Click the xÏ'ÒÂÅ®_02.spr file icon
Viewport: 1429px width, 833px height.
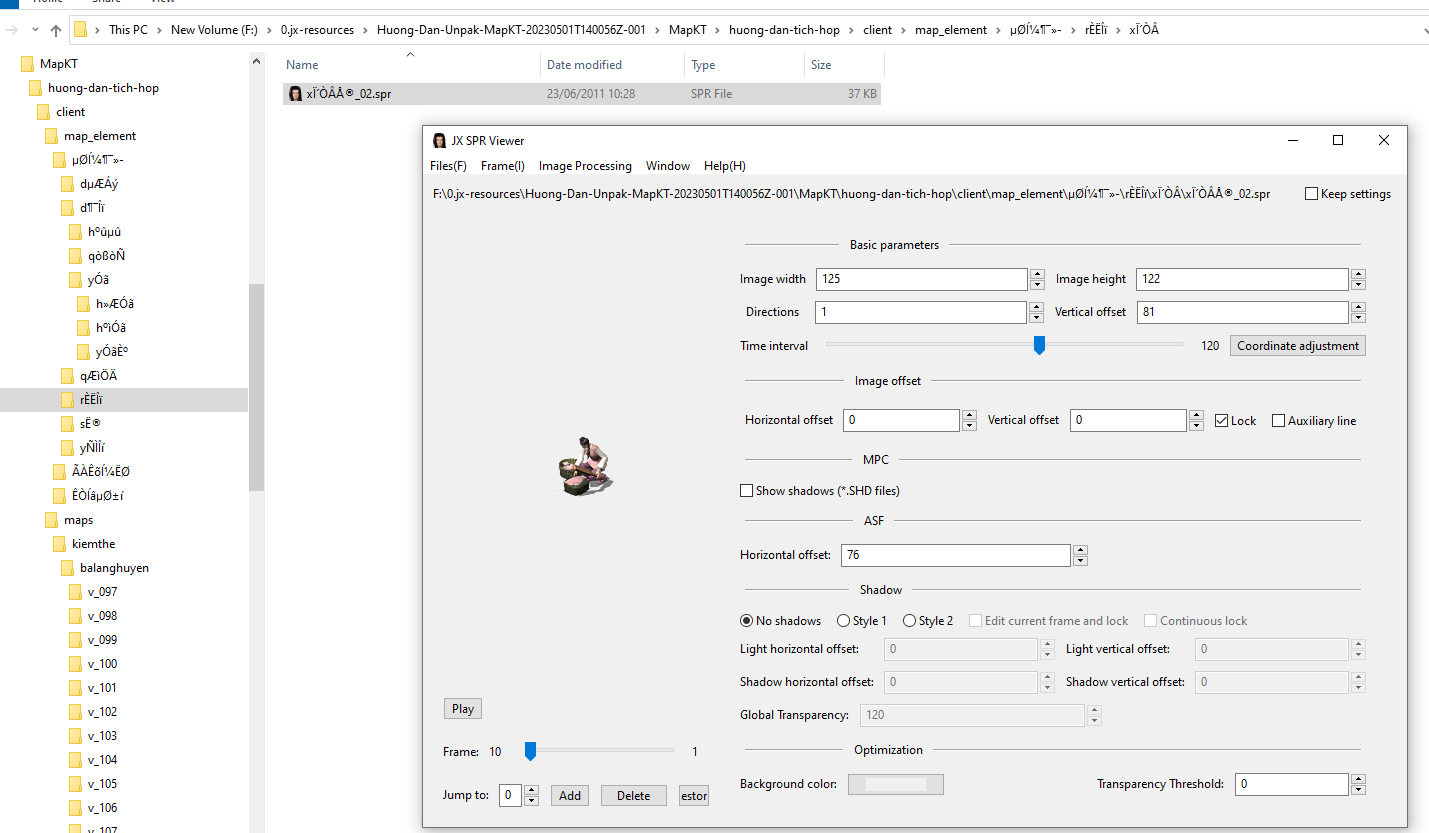(294, 93)
